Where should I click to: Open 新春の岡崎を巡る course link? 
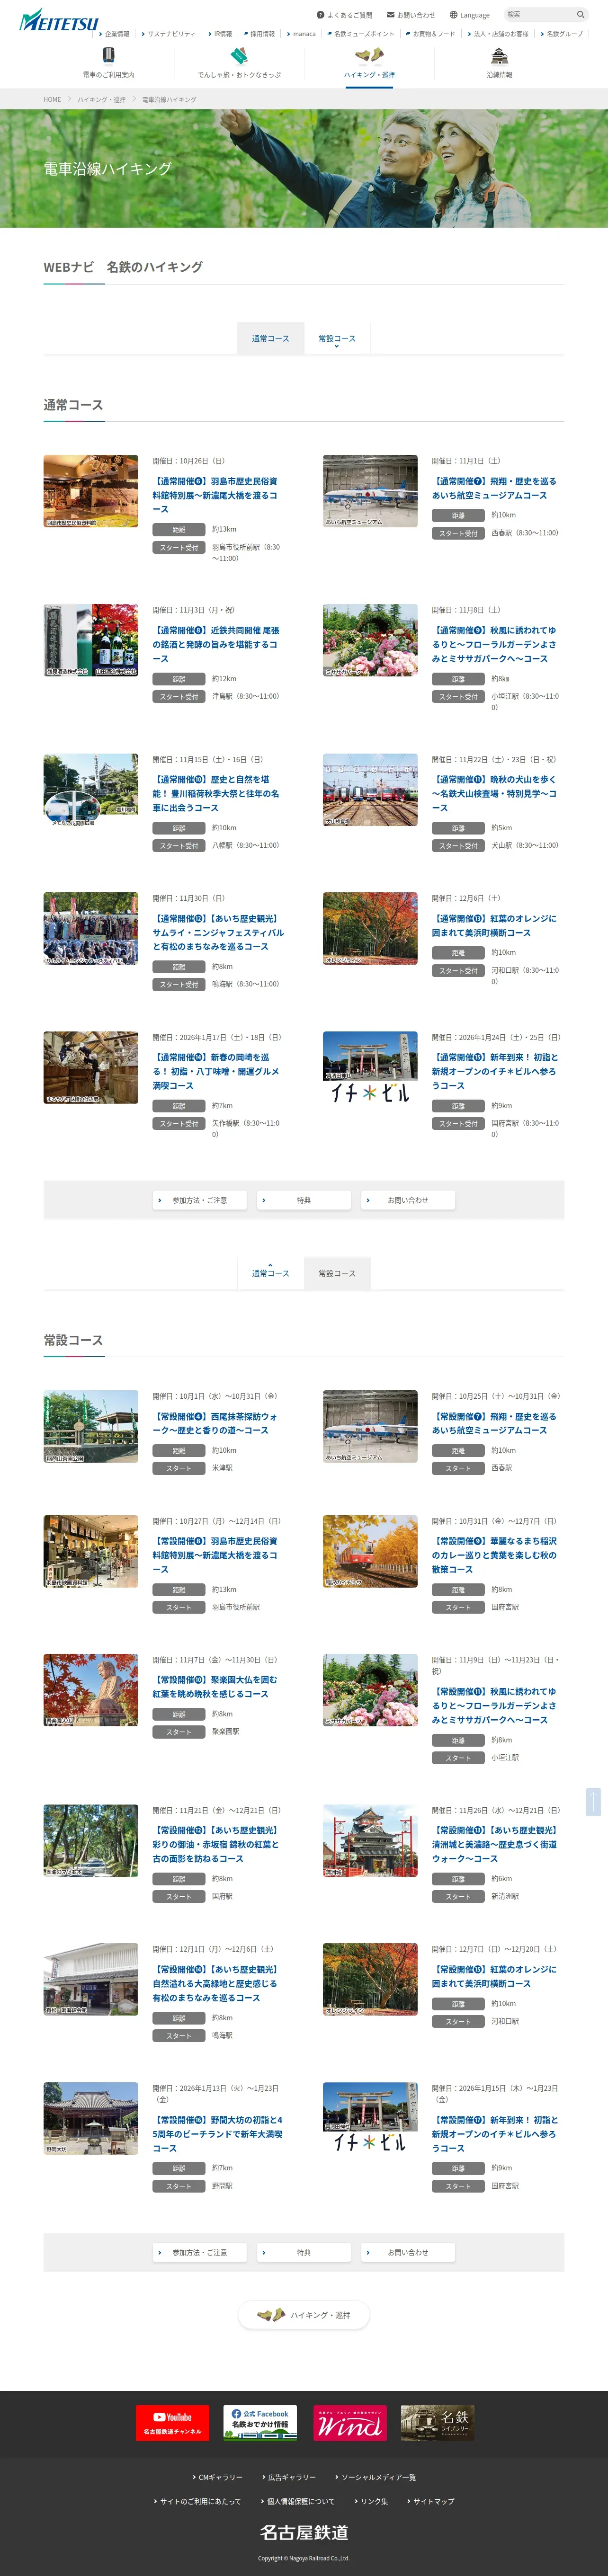coord(216,1071)
